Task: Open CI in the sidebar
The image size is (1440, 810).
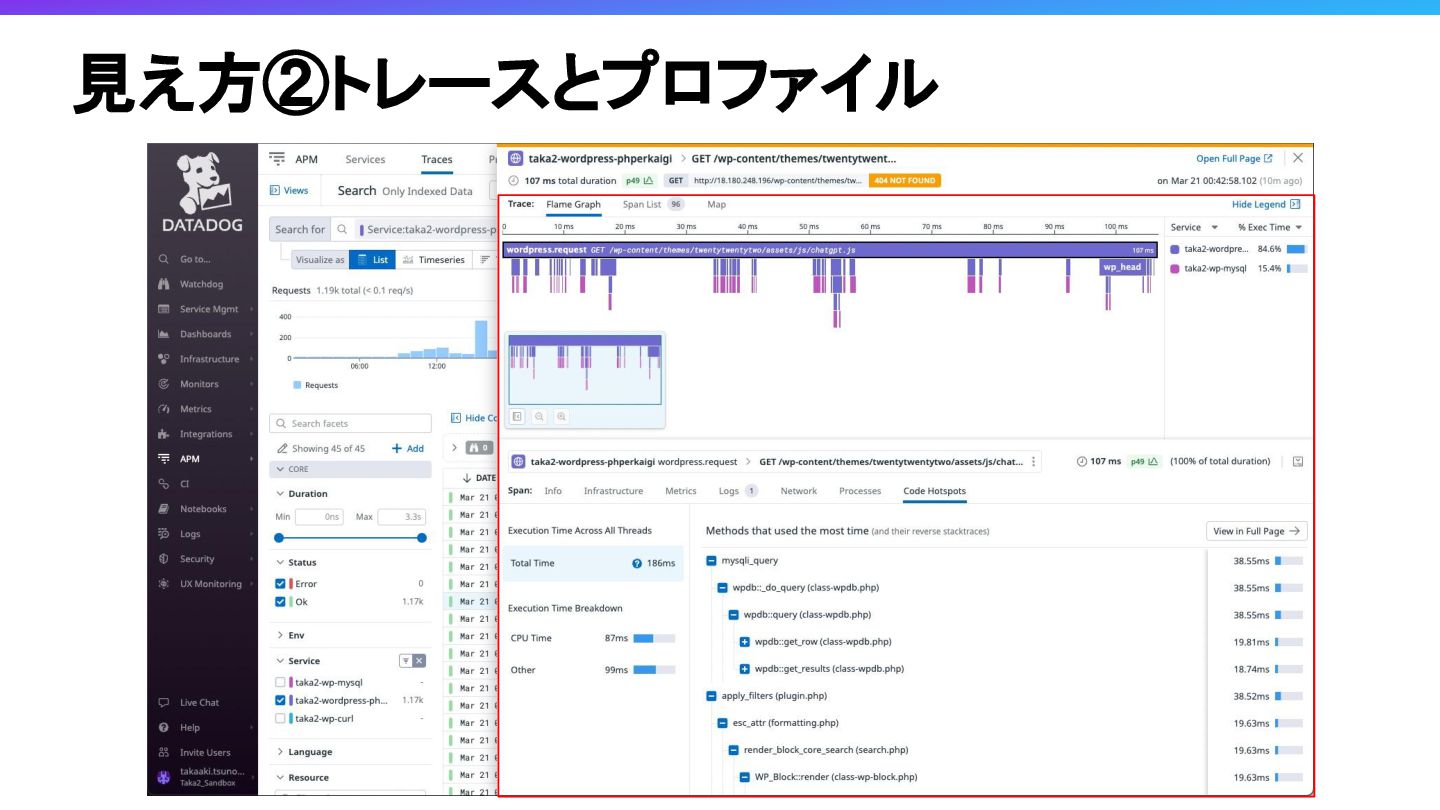Action: click(184, 484)
